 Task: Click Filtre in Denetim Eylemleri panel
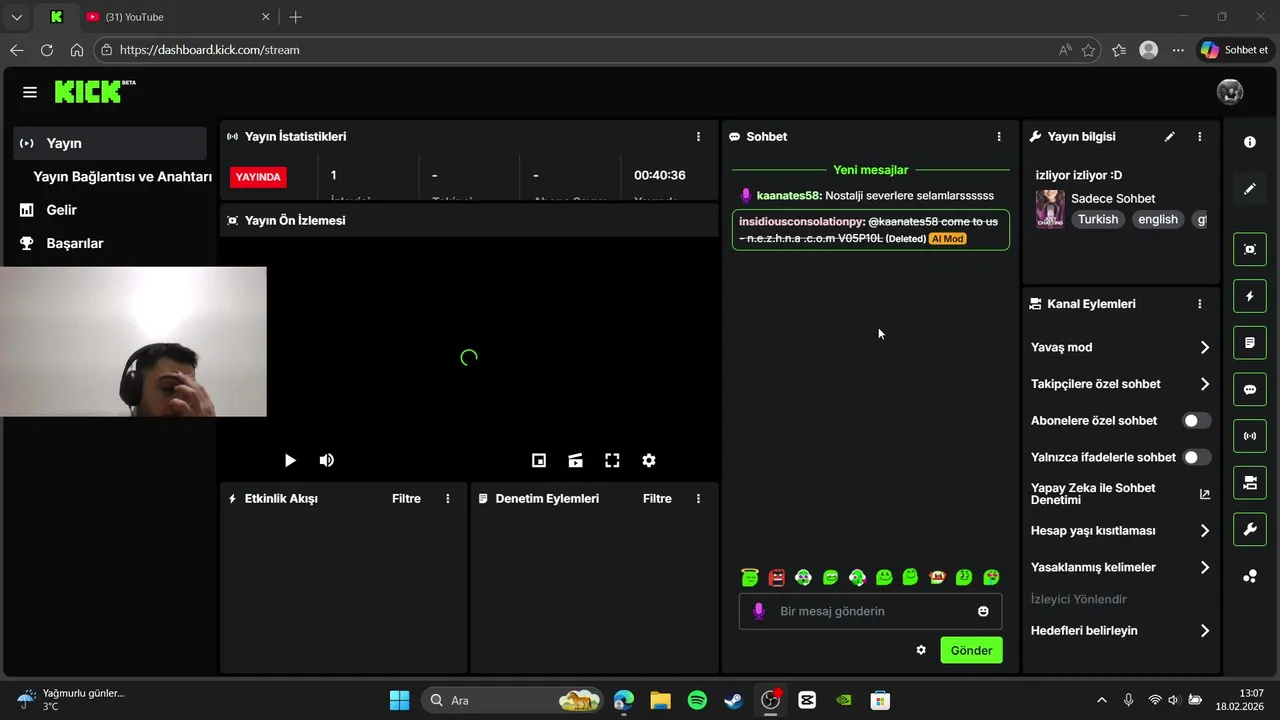click(x=657, y=499)
